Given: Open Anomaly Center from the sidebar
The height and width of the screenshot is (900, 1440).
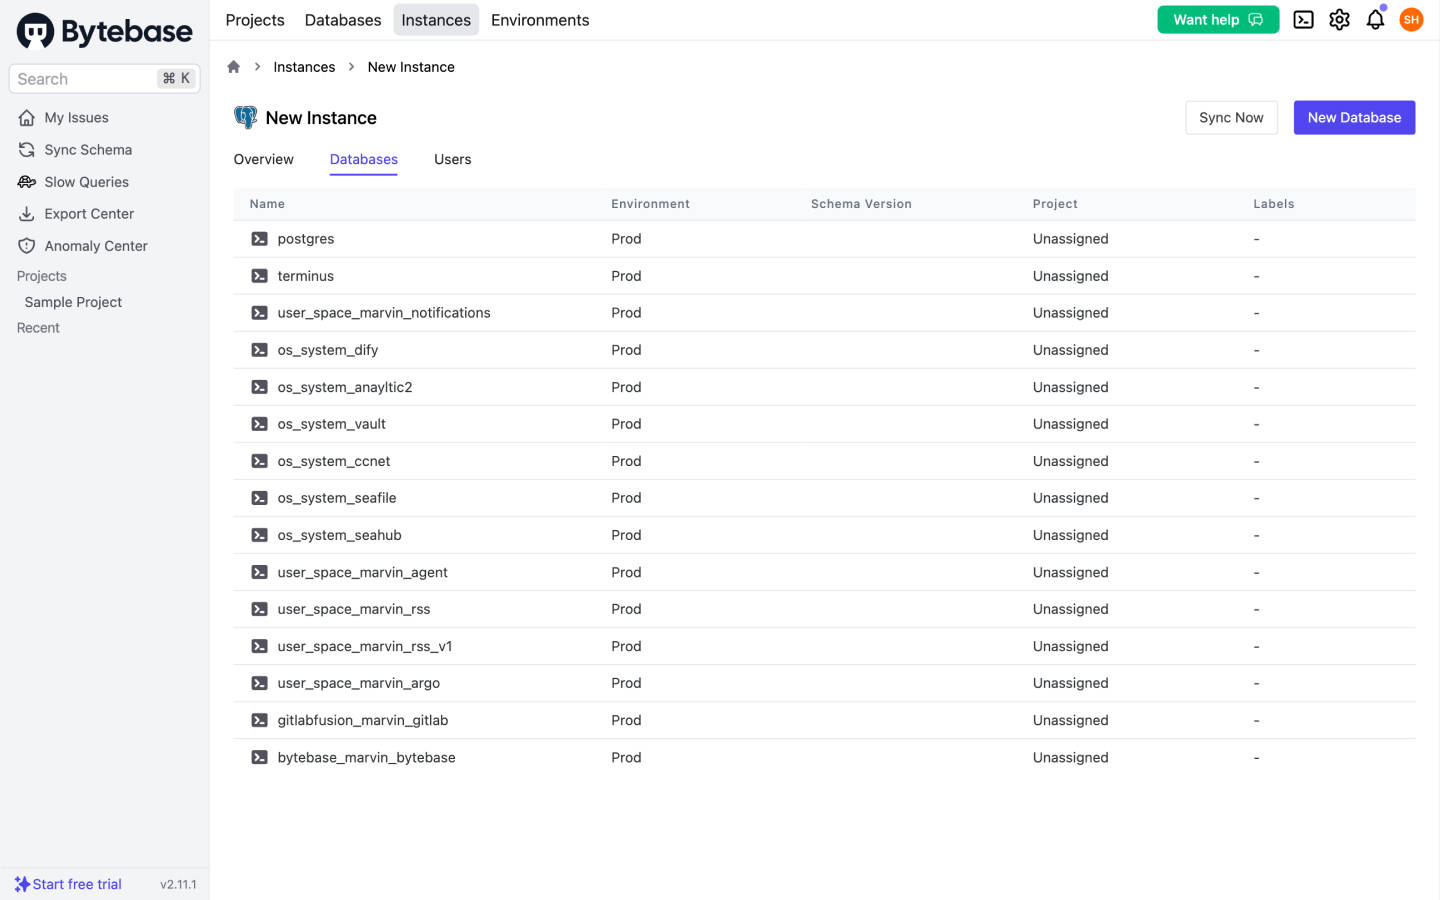Looking at the screenshot, I should coord(95,246).
